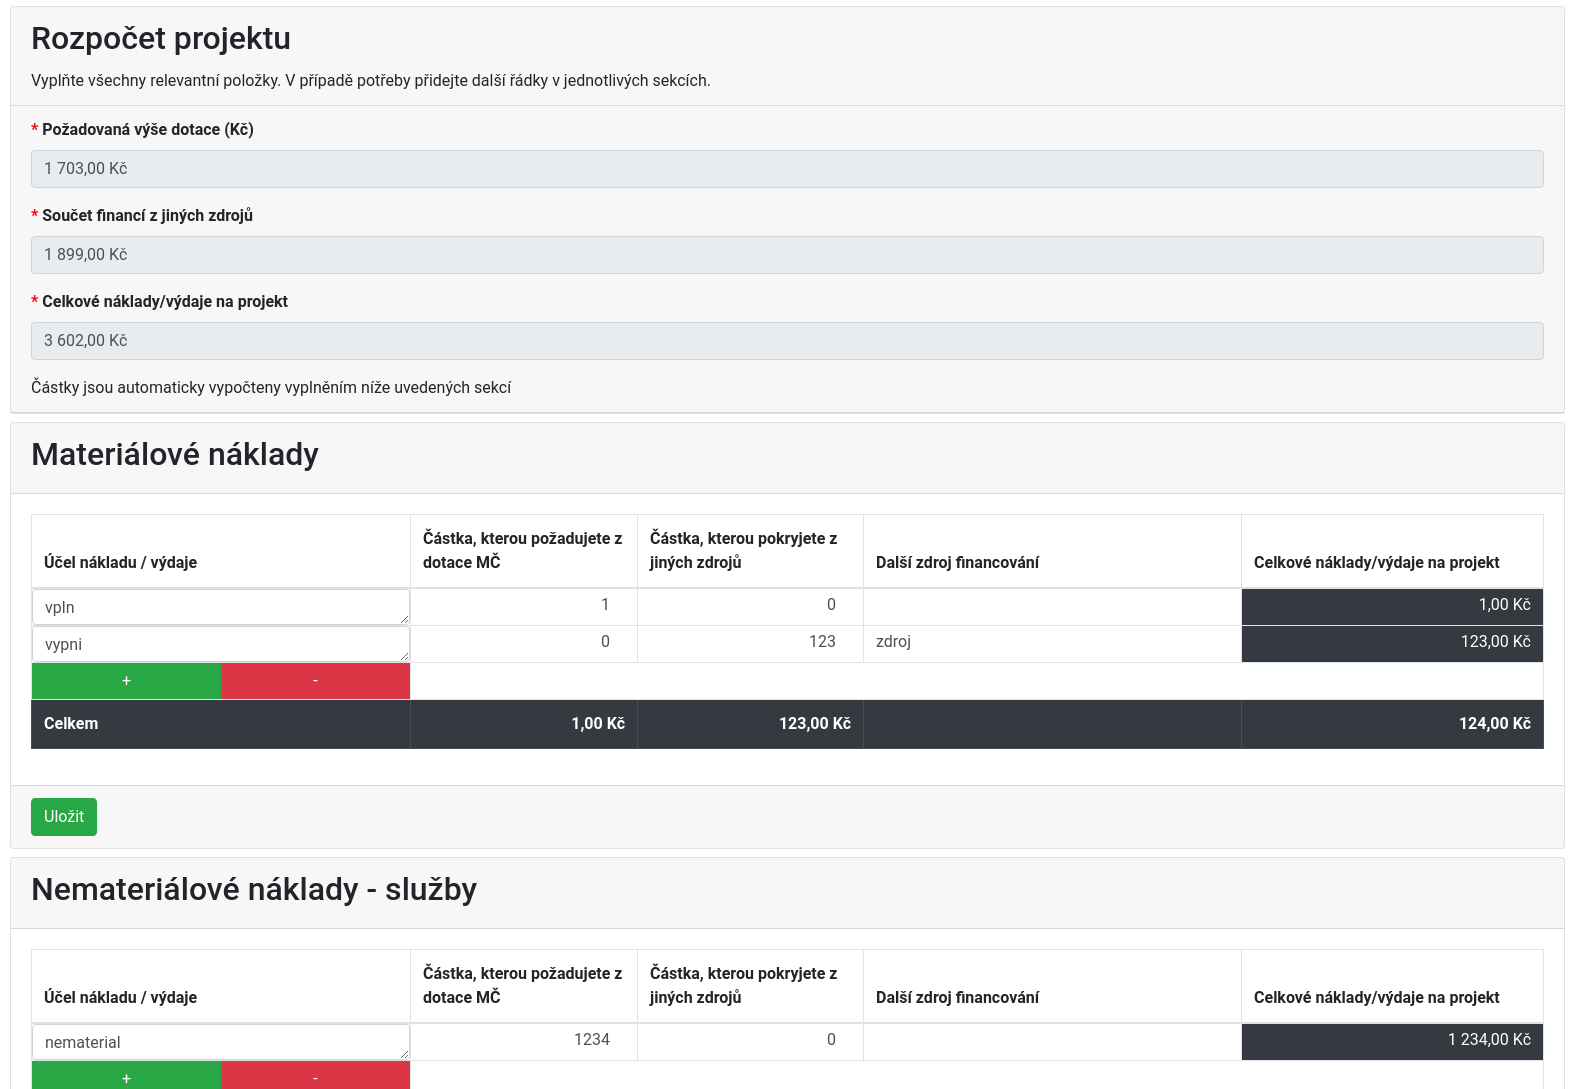The height and width of the screenshot is (1089, 1574).
Task: Click financing source field in 'nemateriál' row
Action: tap(1051, 1040)
